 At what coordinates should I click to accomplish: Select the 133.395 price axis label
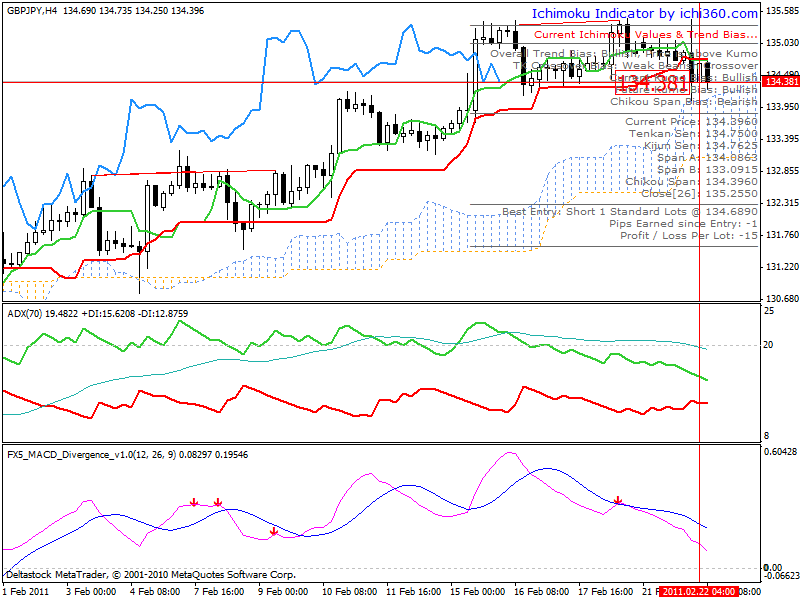click(782, 139)
